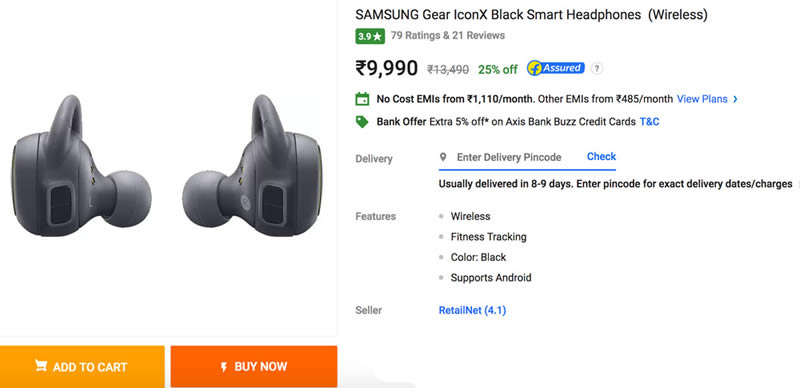Click the location pin icon
Image resolution: width=800 pixels, height=388 pixels.
(443, 157)
